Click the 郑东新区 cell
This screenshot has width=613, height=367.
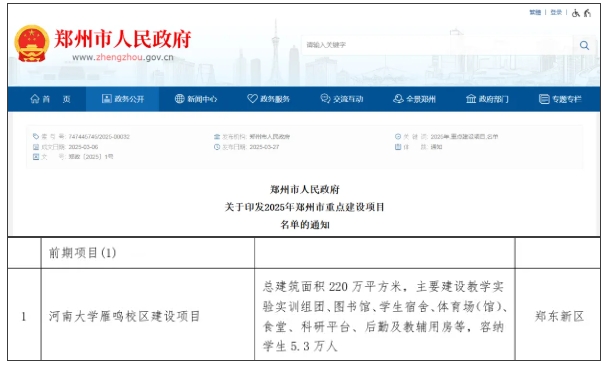558,315
